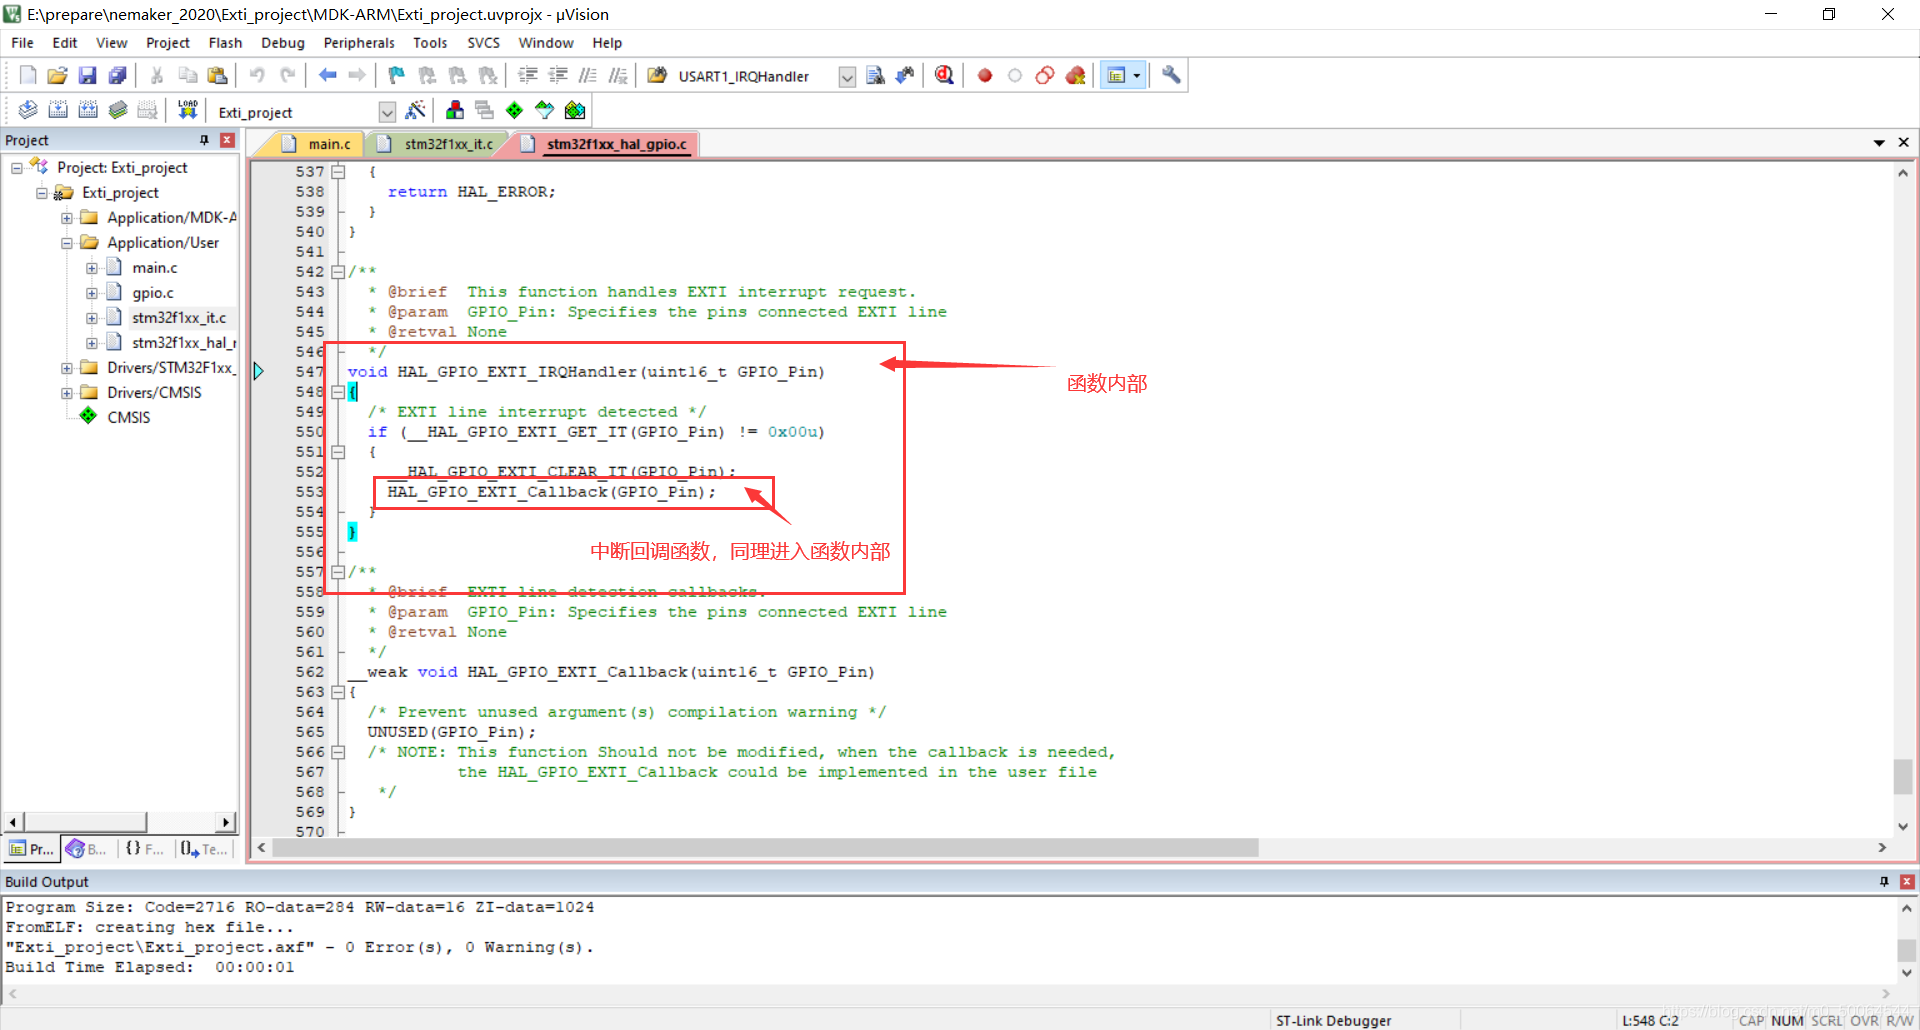
Task: Paste from clipboard toolbar icon
Action: point(217,75)
